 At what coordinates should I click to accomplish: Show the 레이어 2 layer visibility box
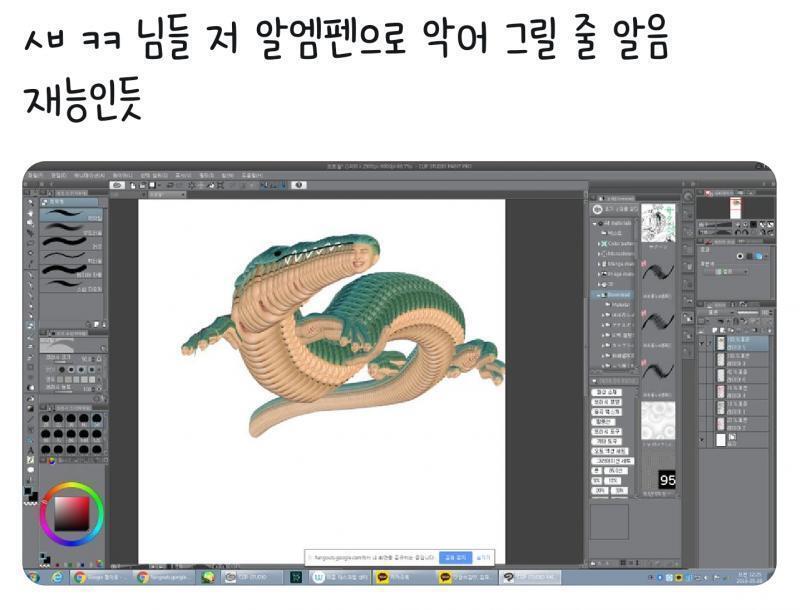[x=702, y=424]
